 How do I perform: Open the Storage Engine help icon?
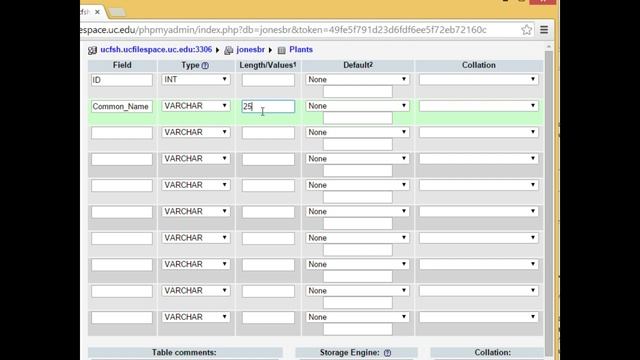point(387,353)
